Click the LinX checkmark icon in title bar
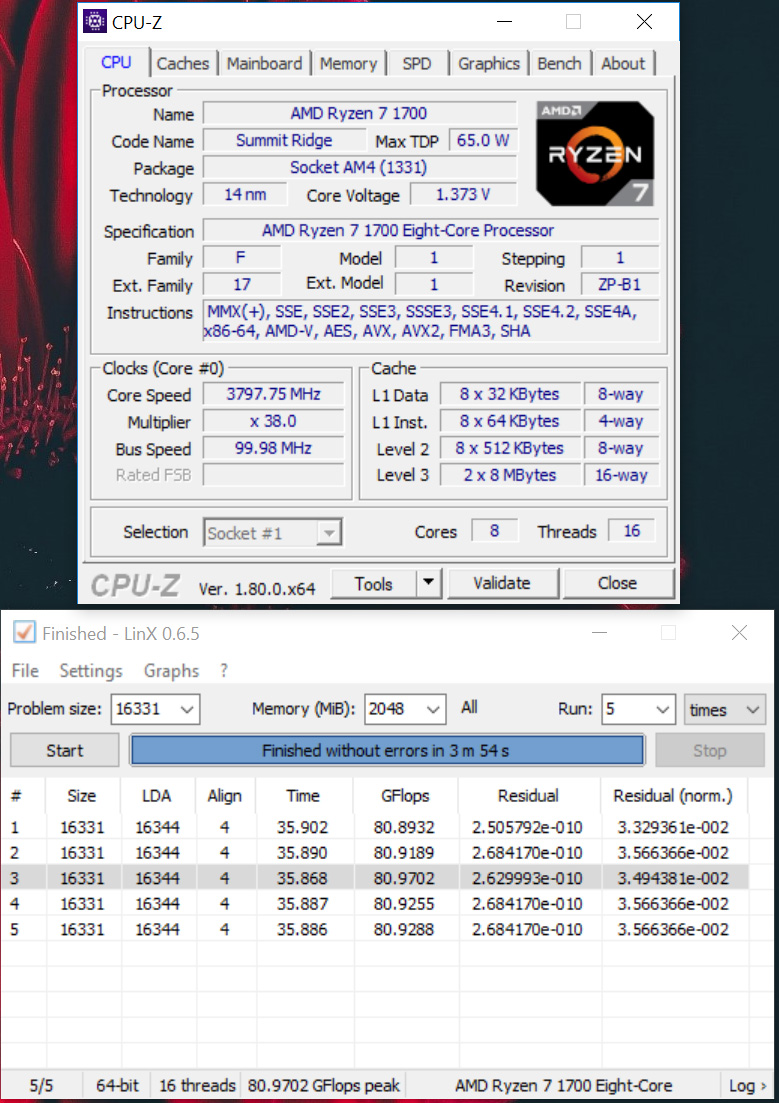Screen dimensions: 779x1103 coord(24,632)
